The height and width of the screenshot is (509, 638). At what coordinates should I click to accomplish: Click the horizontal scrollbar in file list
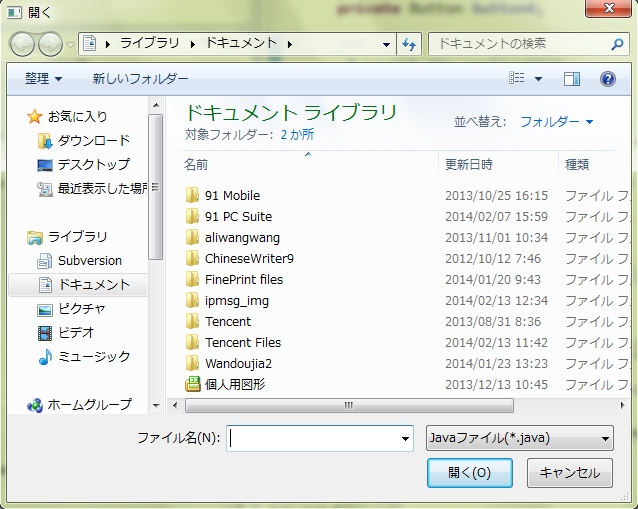(348, 405)
